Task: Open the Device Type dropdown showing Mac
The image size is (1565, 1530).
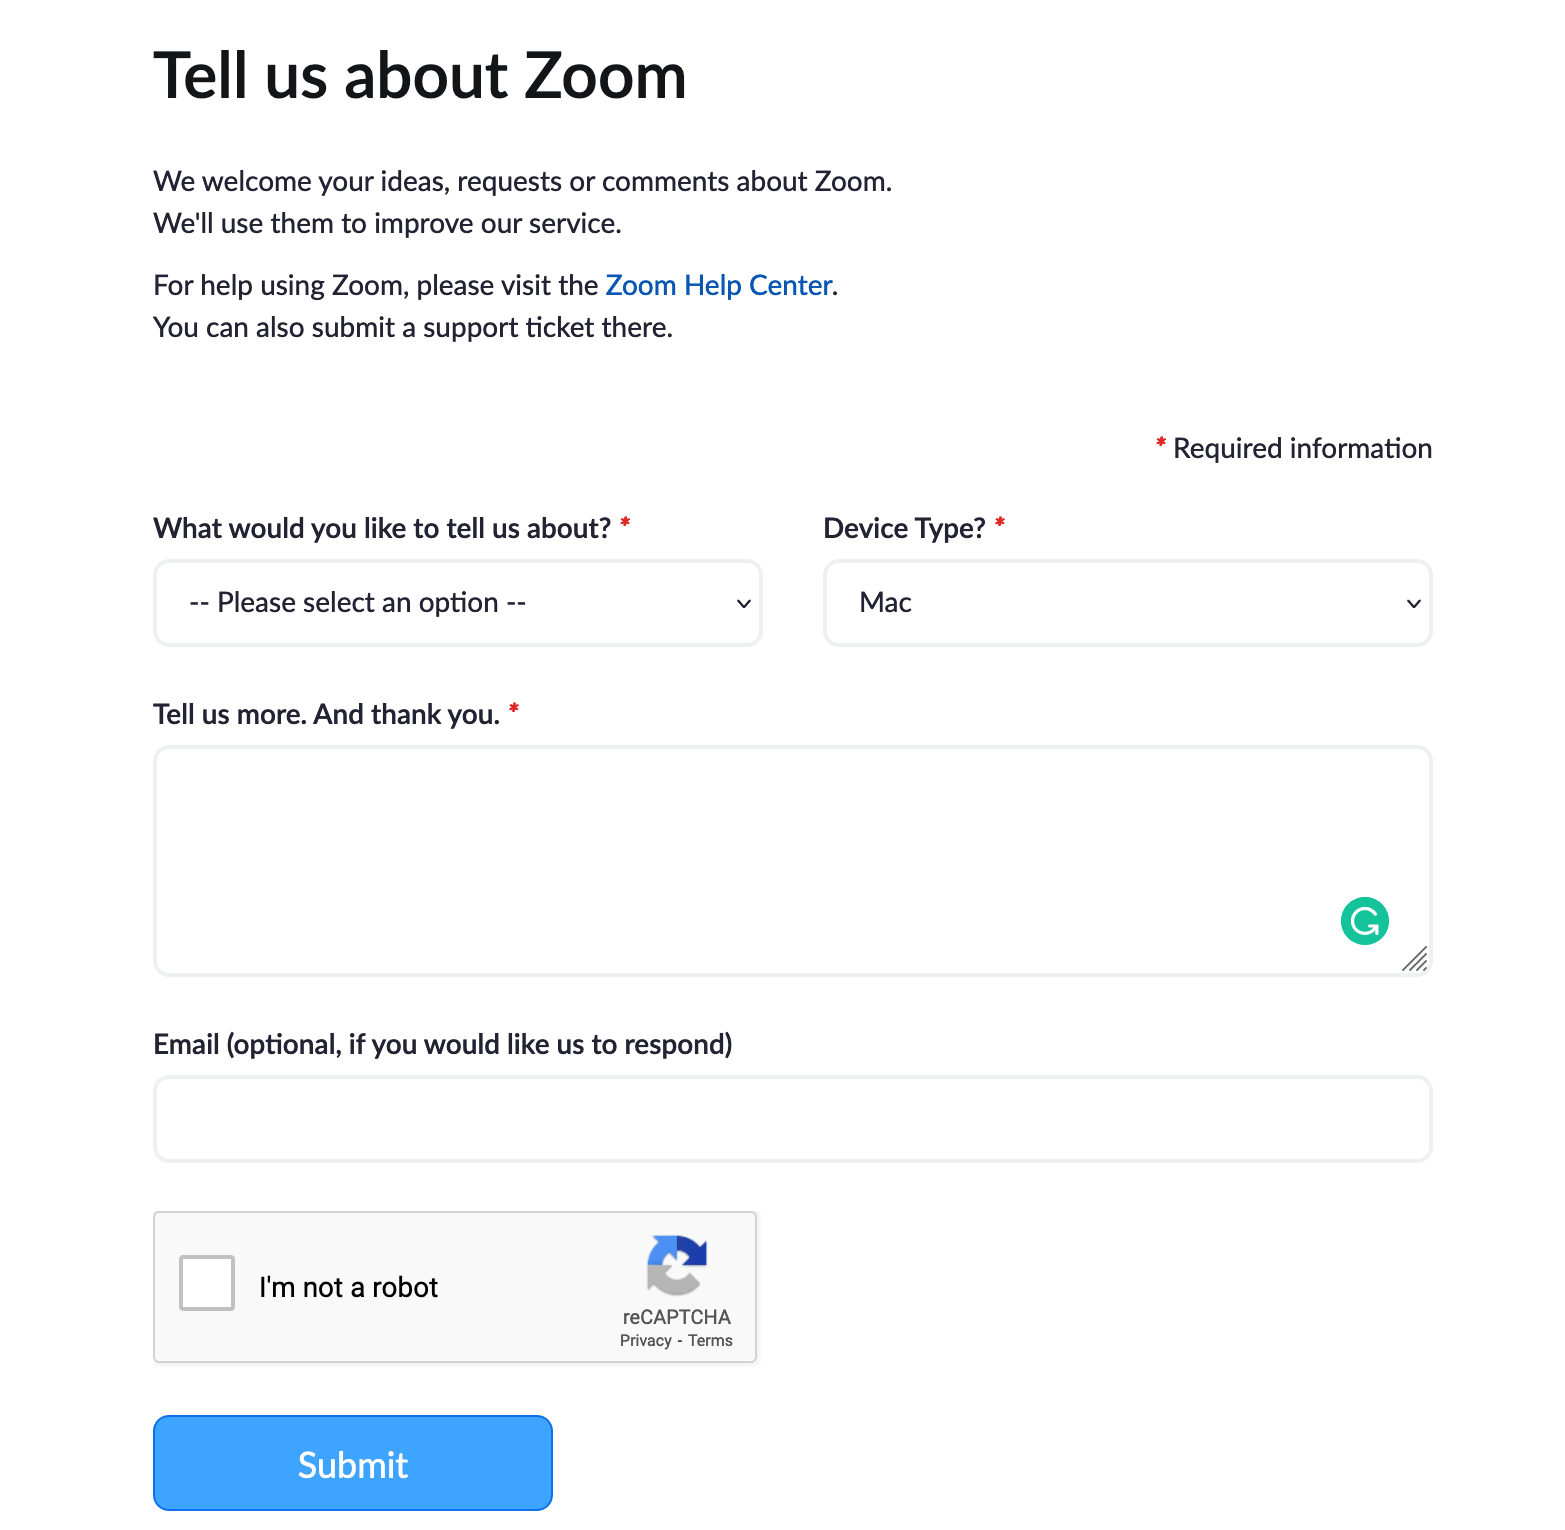Action: point(1127,603)
